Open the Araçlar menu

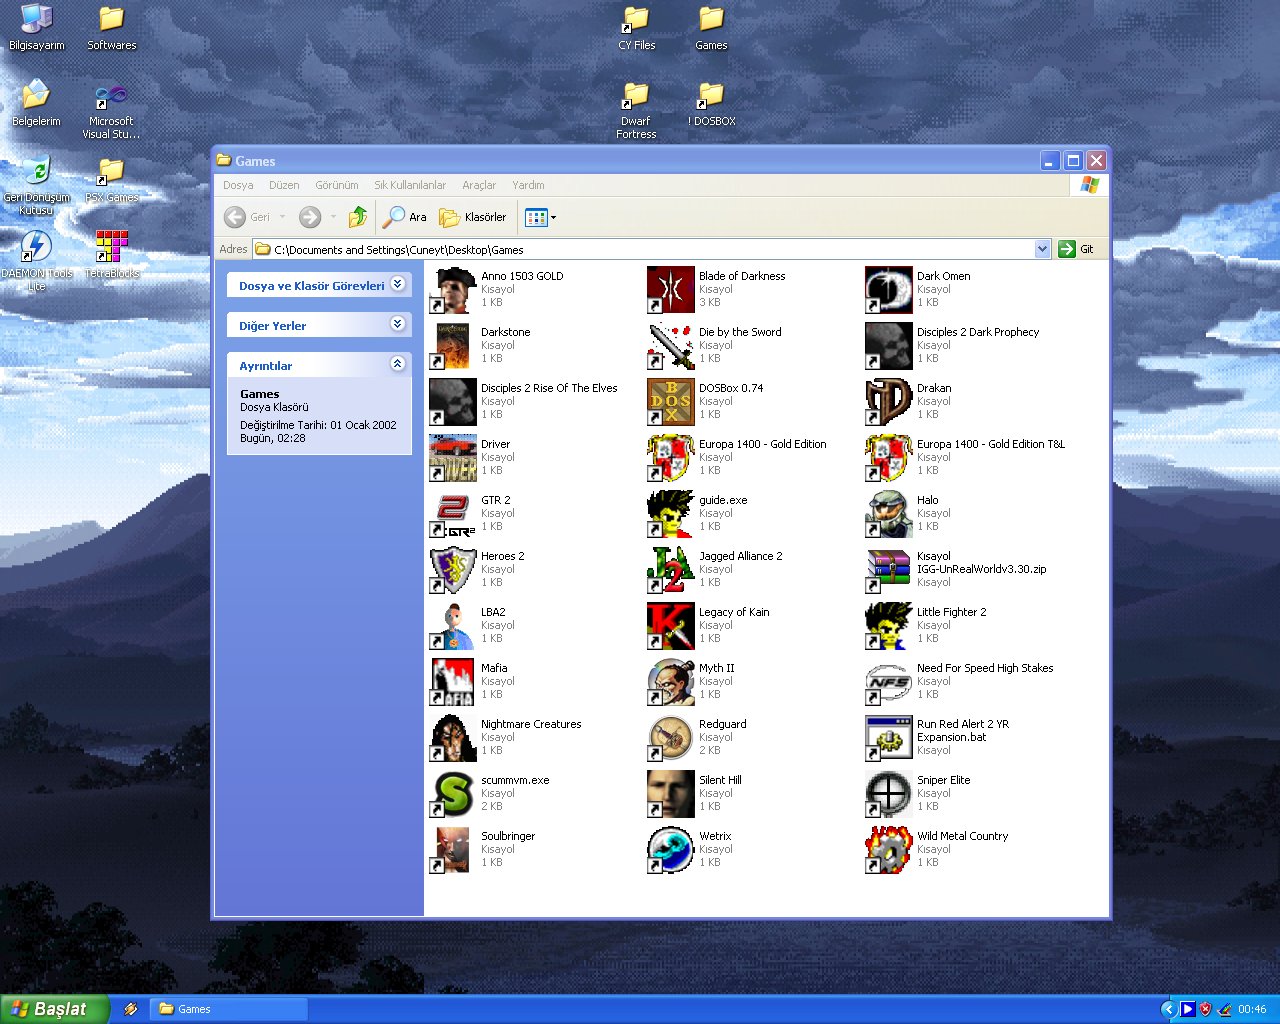(x=479, y=185)
